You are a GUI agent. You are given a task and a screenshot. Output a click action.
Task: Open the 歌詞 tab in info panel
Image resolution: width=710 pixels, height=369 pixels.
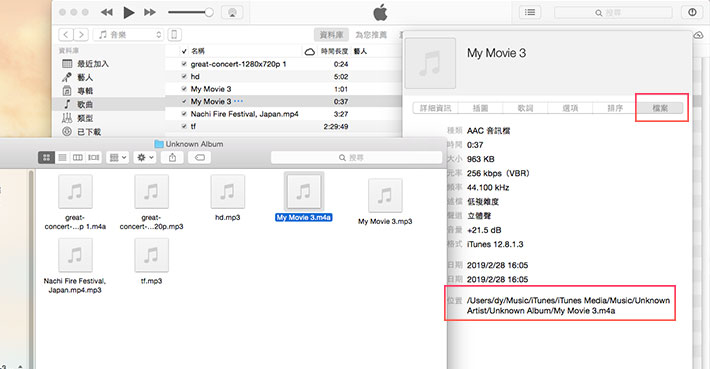525,108
